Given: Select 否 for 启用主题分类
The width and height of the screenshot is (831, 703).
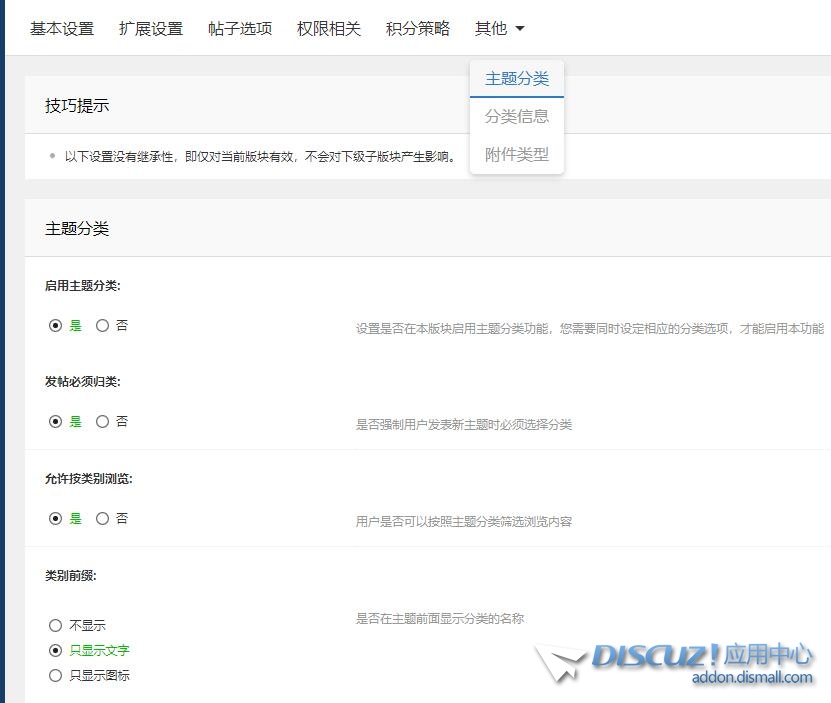Looking at the screenshot, I should [x=103, y=326].
